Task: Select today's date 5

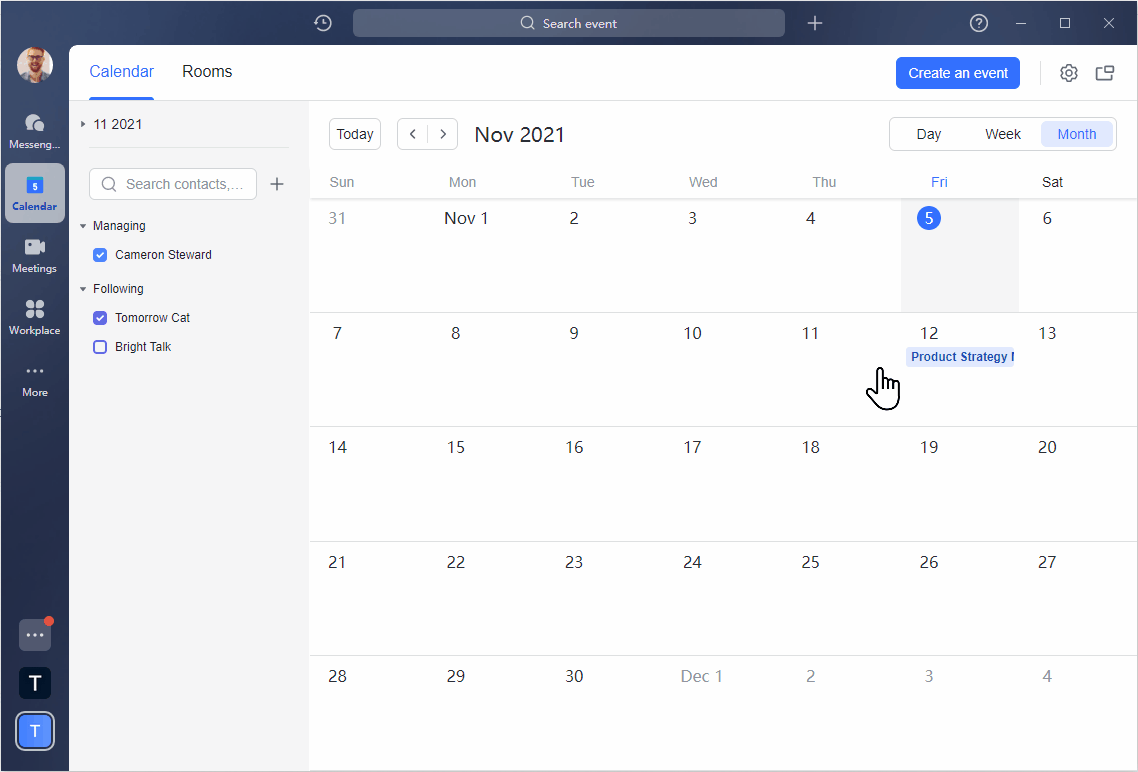Action: pyautogui.click(x=928, y=218)
